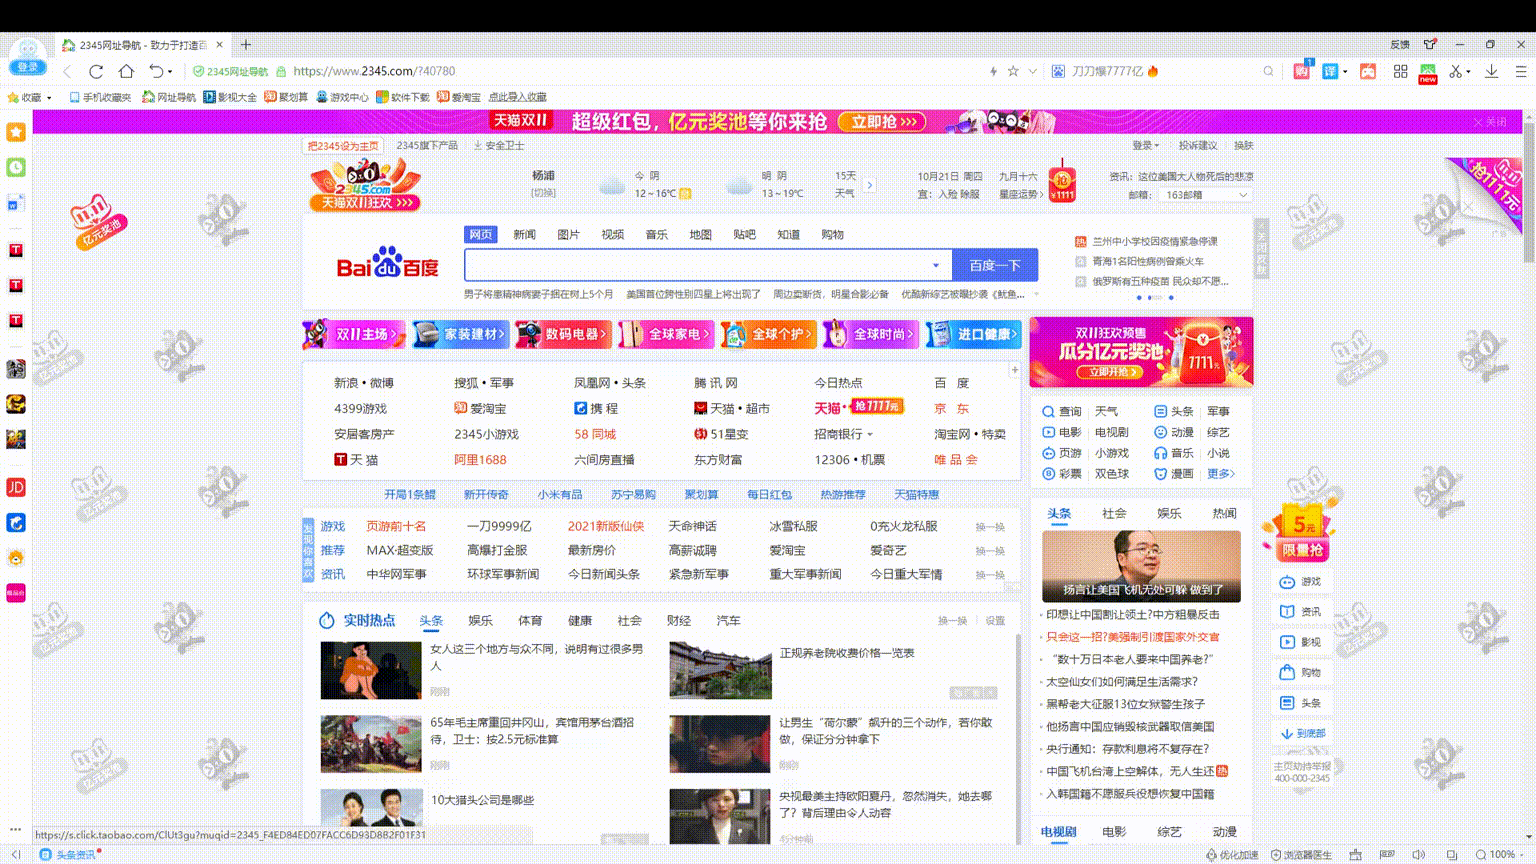
Task: Click the lightning speed-mode icon in address bar
Action: coord(993,71)
